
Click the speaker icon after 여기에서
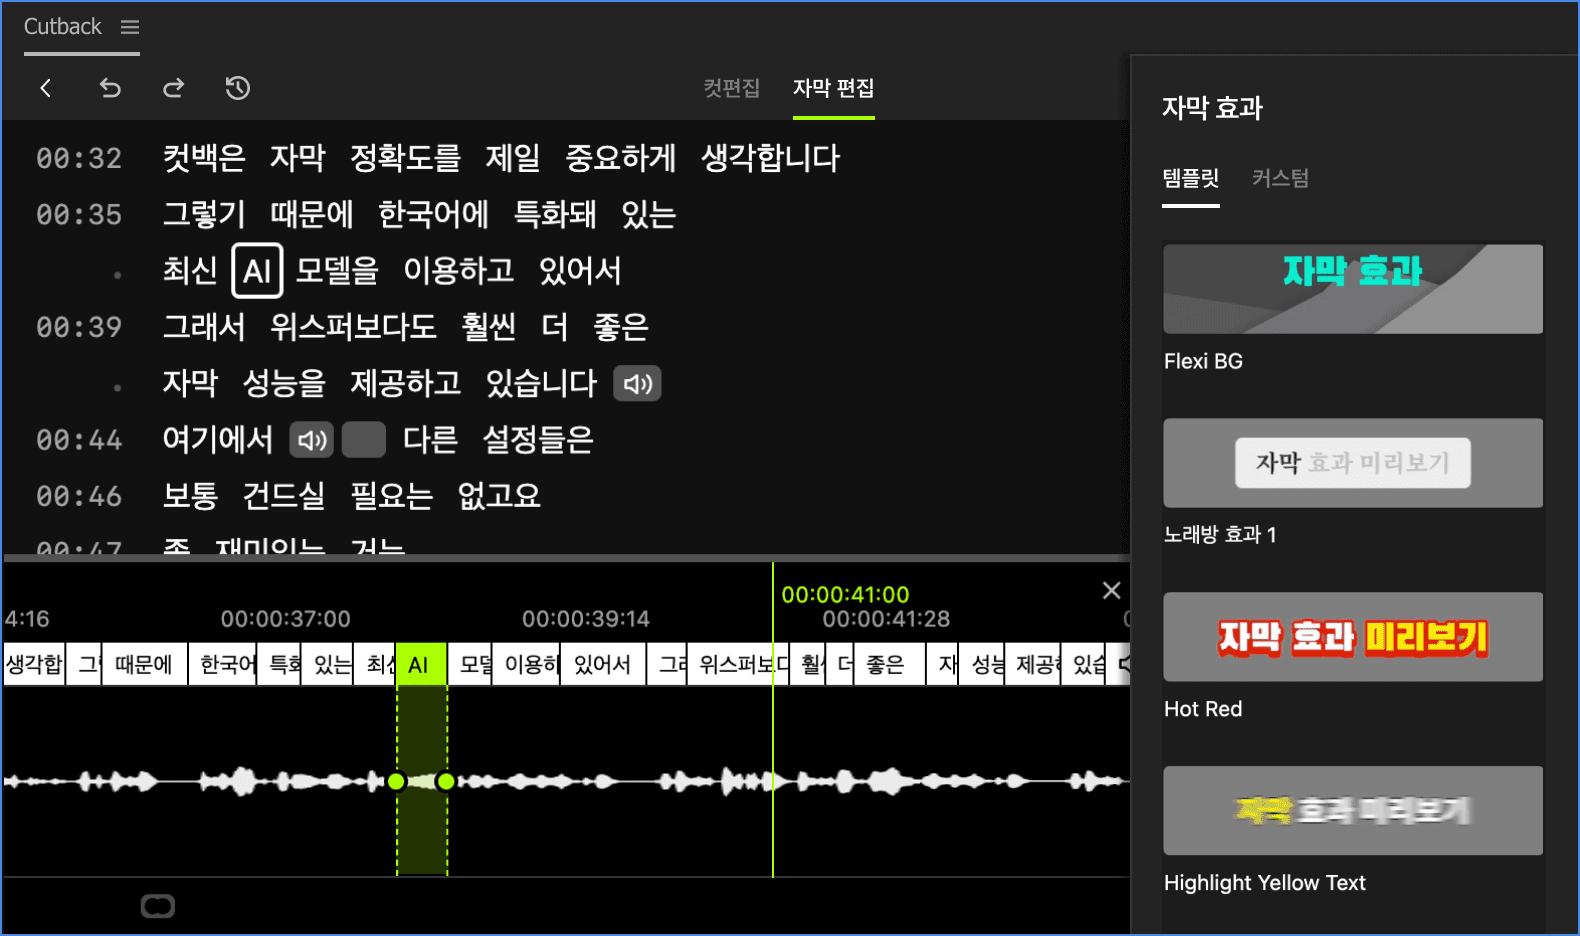312,440
